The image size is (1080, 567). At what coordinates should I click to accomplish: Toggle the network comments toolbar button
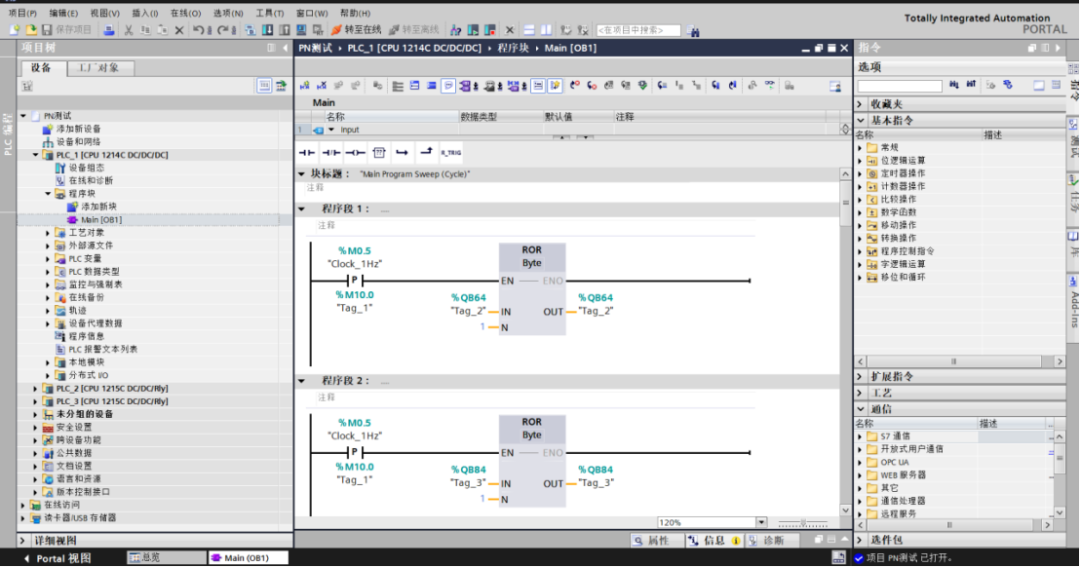[x=538, y=85]
